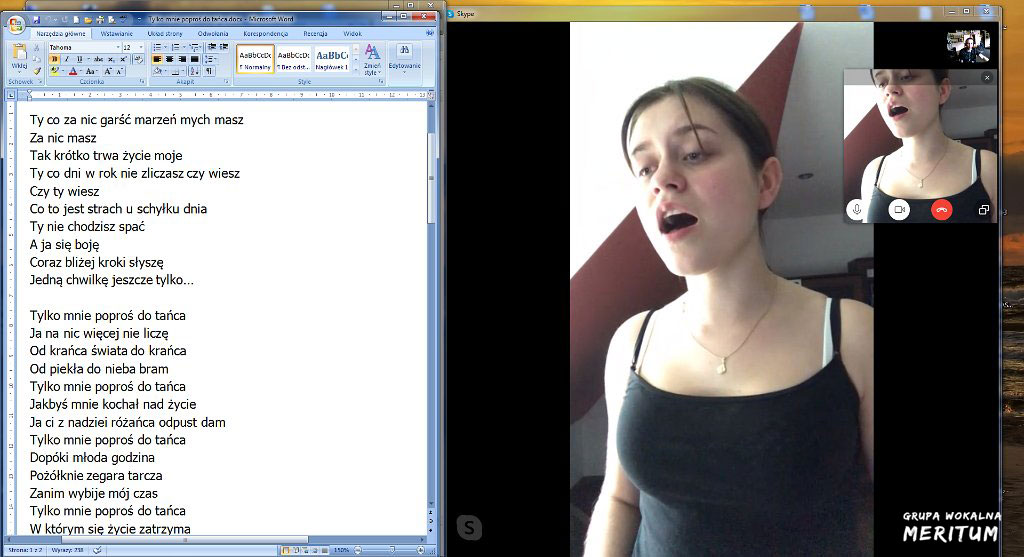
Task: Align text left
Action: pyautogui.click(x=157, y=59)
